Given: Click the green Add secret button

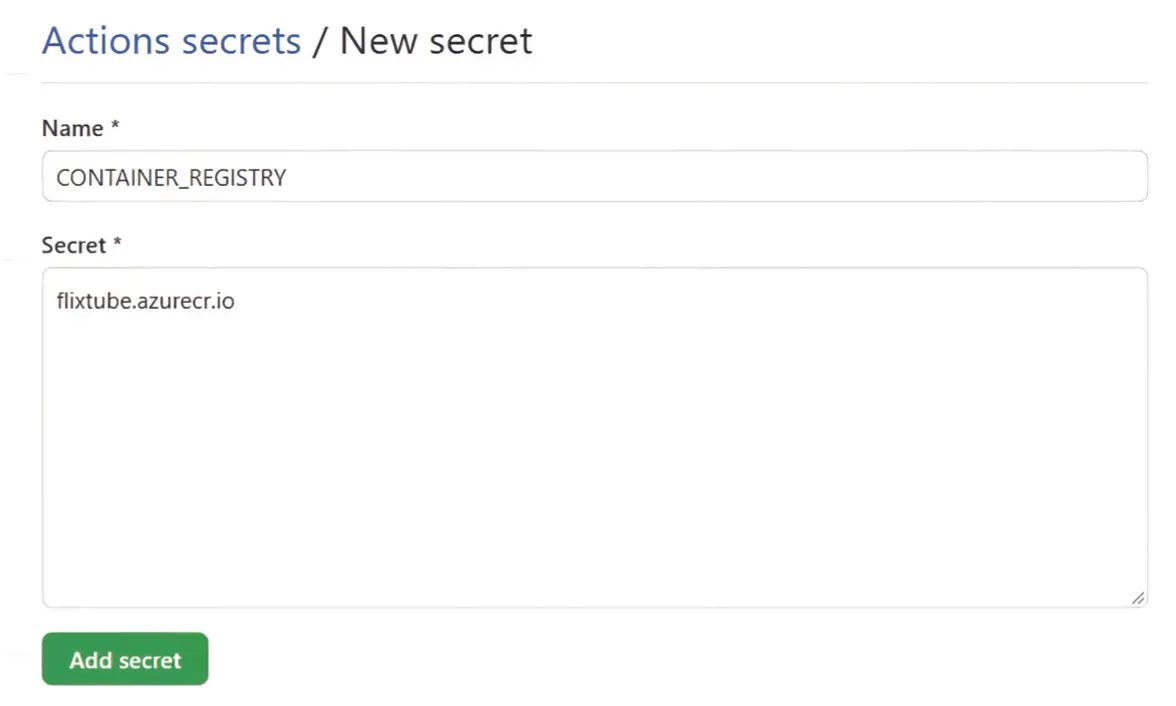Looking at the screenshot, I should 125,659.
